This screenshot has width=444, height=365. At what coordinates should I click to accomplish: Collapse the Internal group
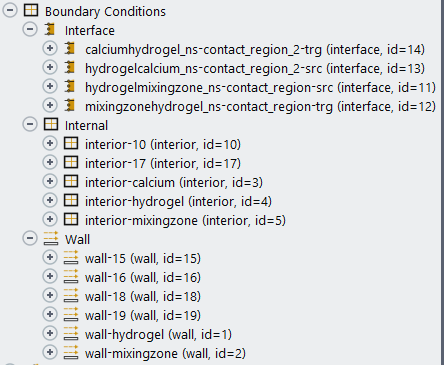(x=30, y=124)
